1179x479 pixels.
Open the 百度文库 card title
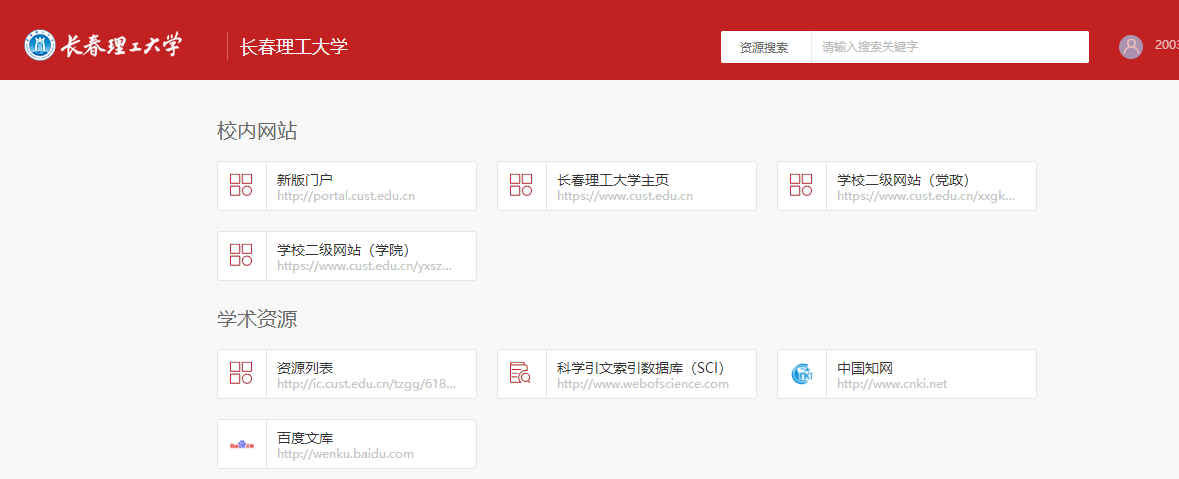305,438
